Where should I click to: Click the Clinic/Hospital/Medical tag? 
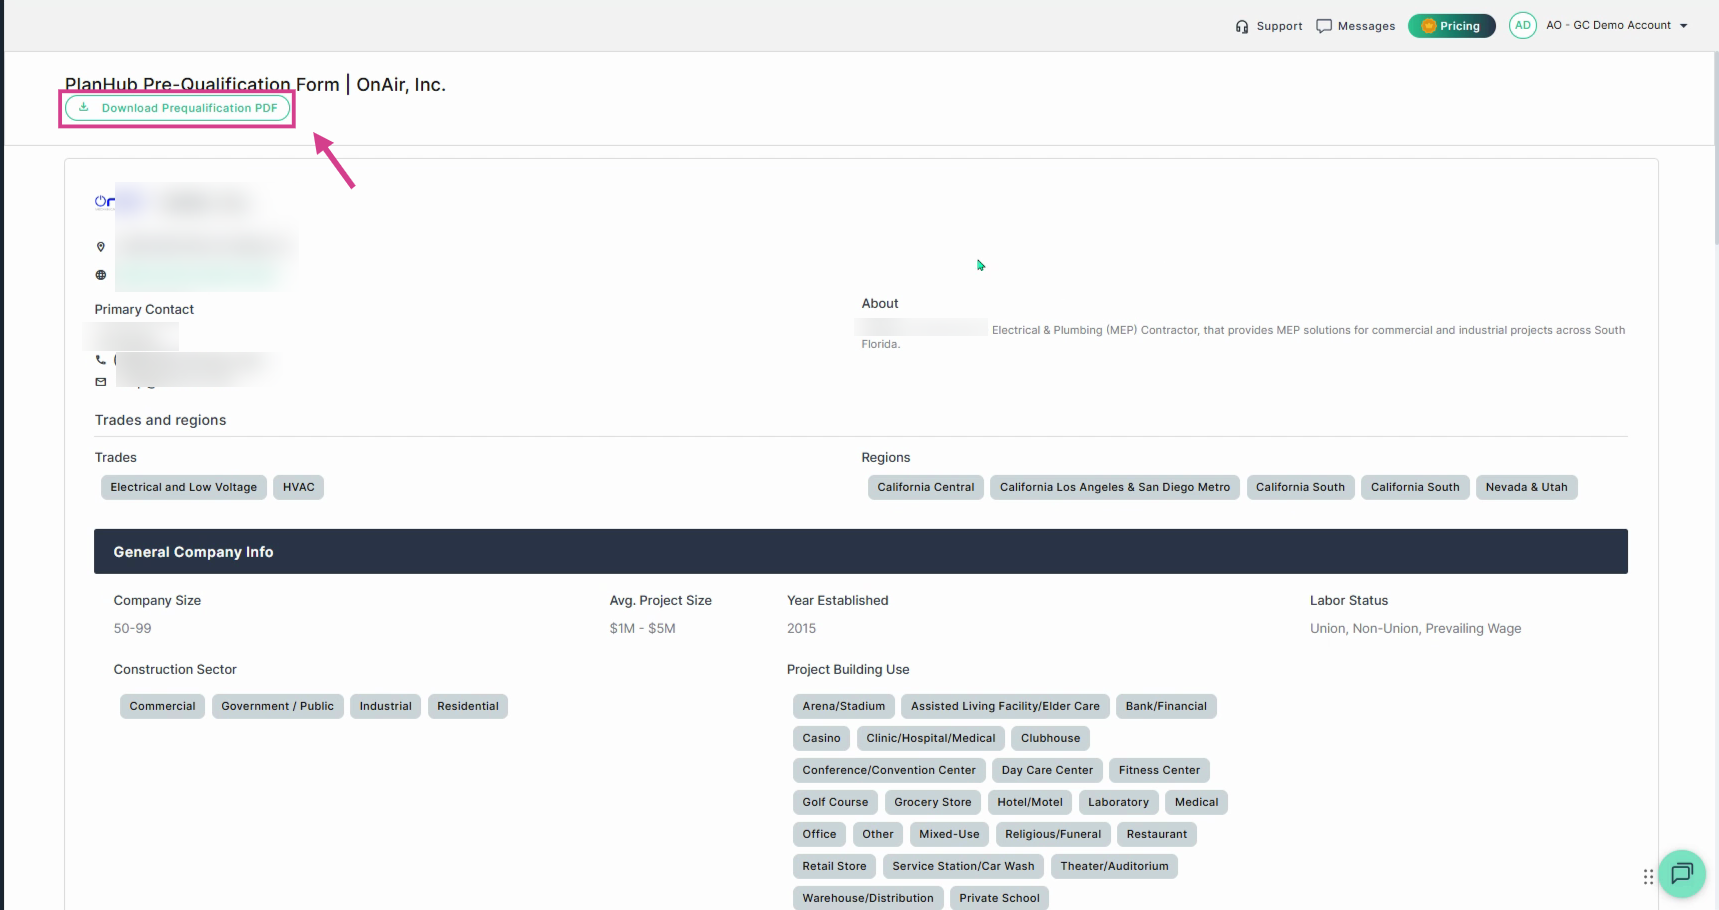coord(931,738)
